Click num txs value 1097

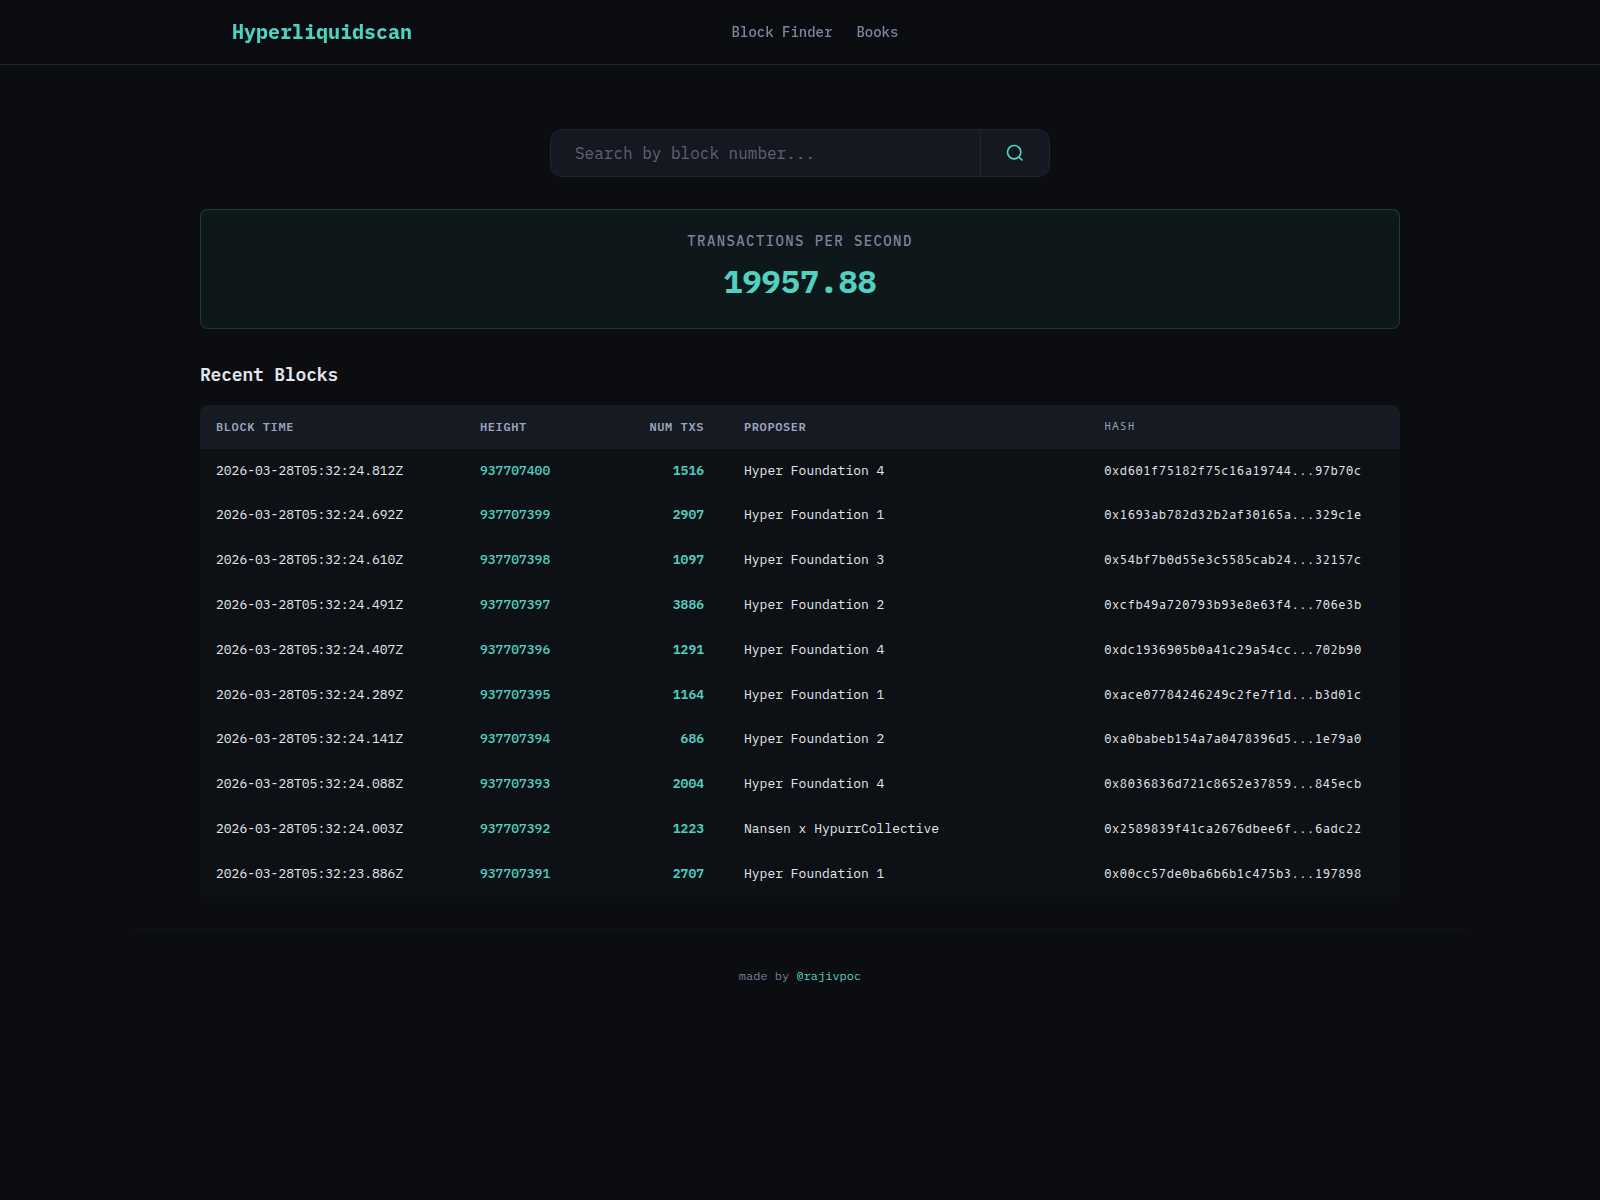coord(688,560)
